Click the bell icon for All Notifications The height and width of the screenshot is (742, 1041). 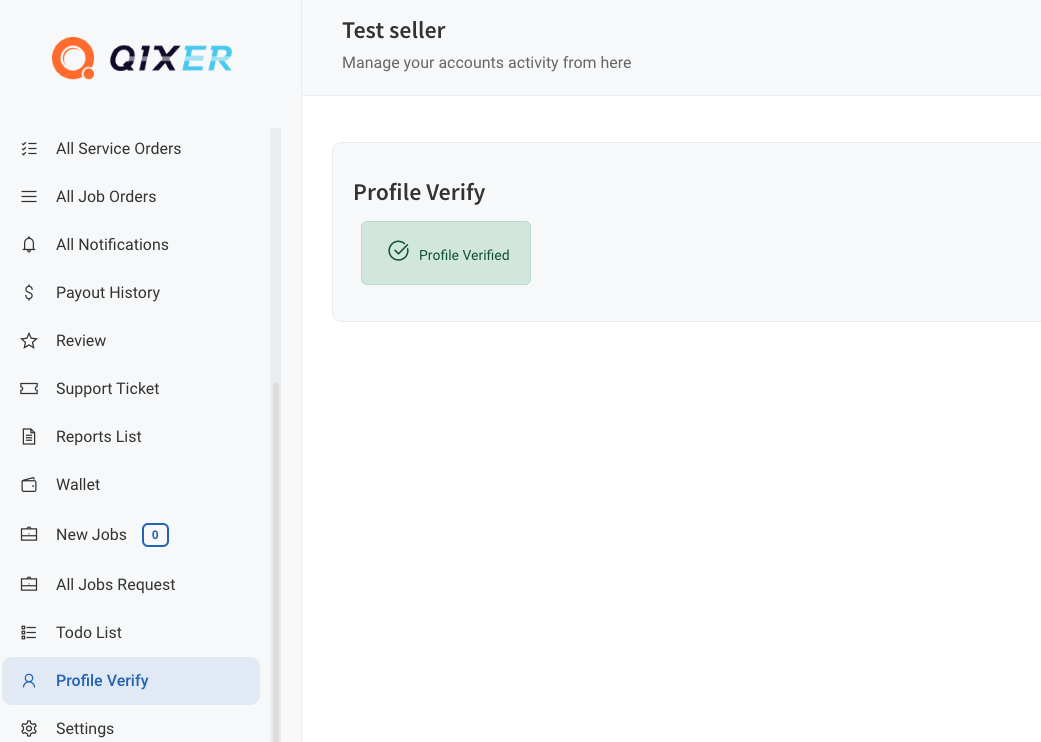[29, 245]
